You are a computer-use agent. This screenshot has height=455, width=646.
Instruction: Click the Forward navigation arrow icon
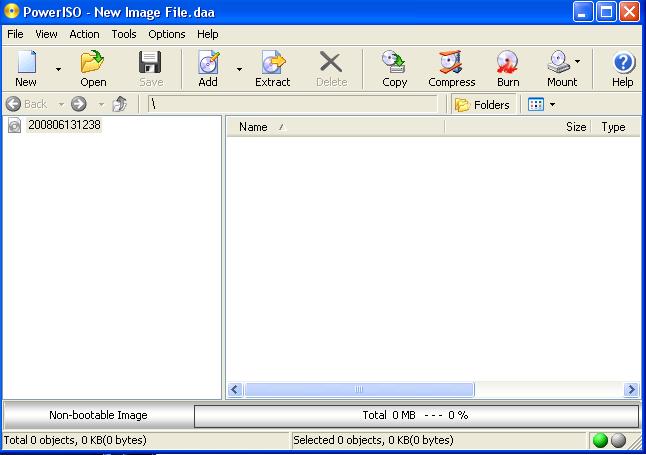click(79, 104)
